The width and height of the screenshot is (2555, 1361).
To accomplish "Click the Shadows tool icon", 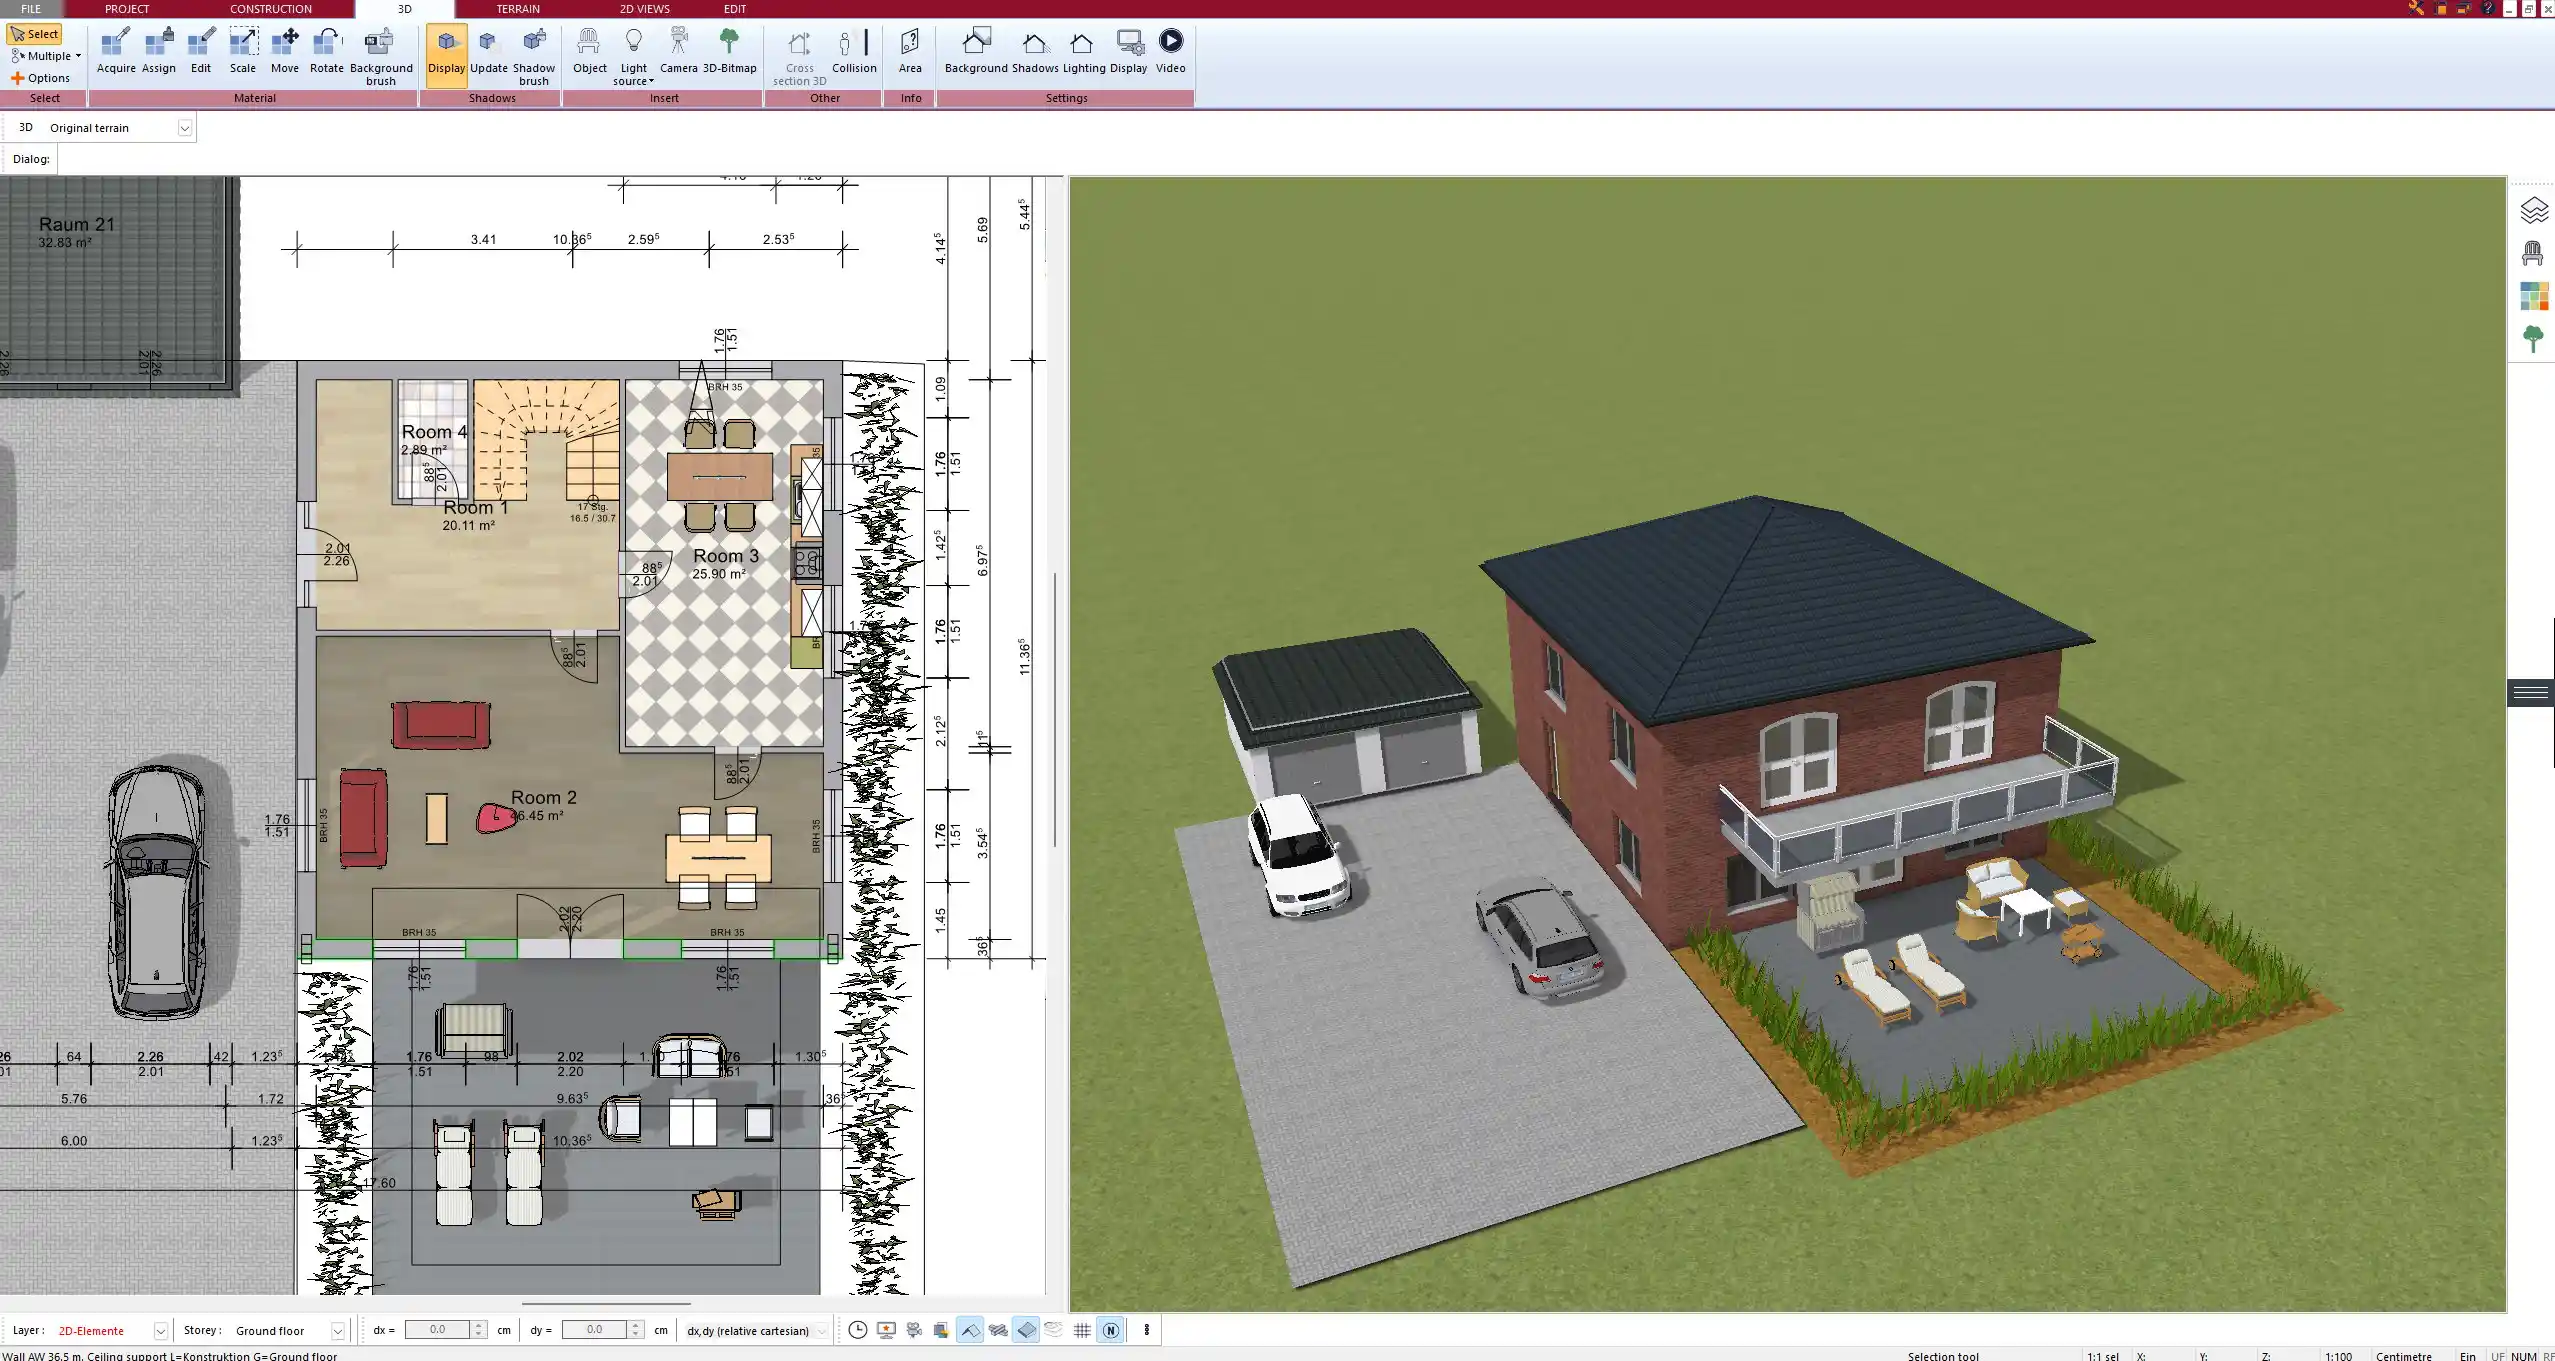I will pos(1032,41).
